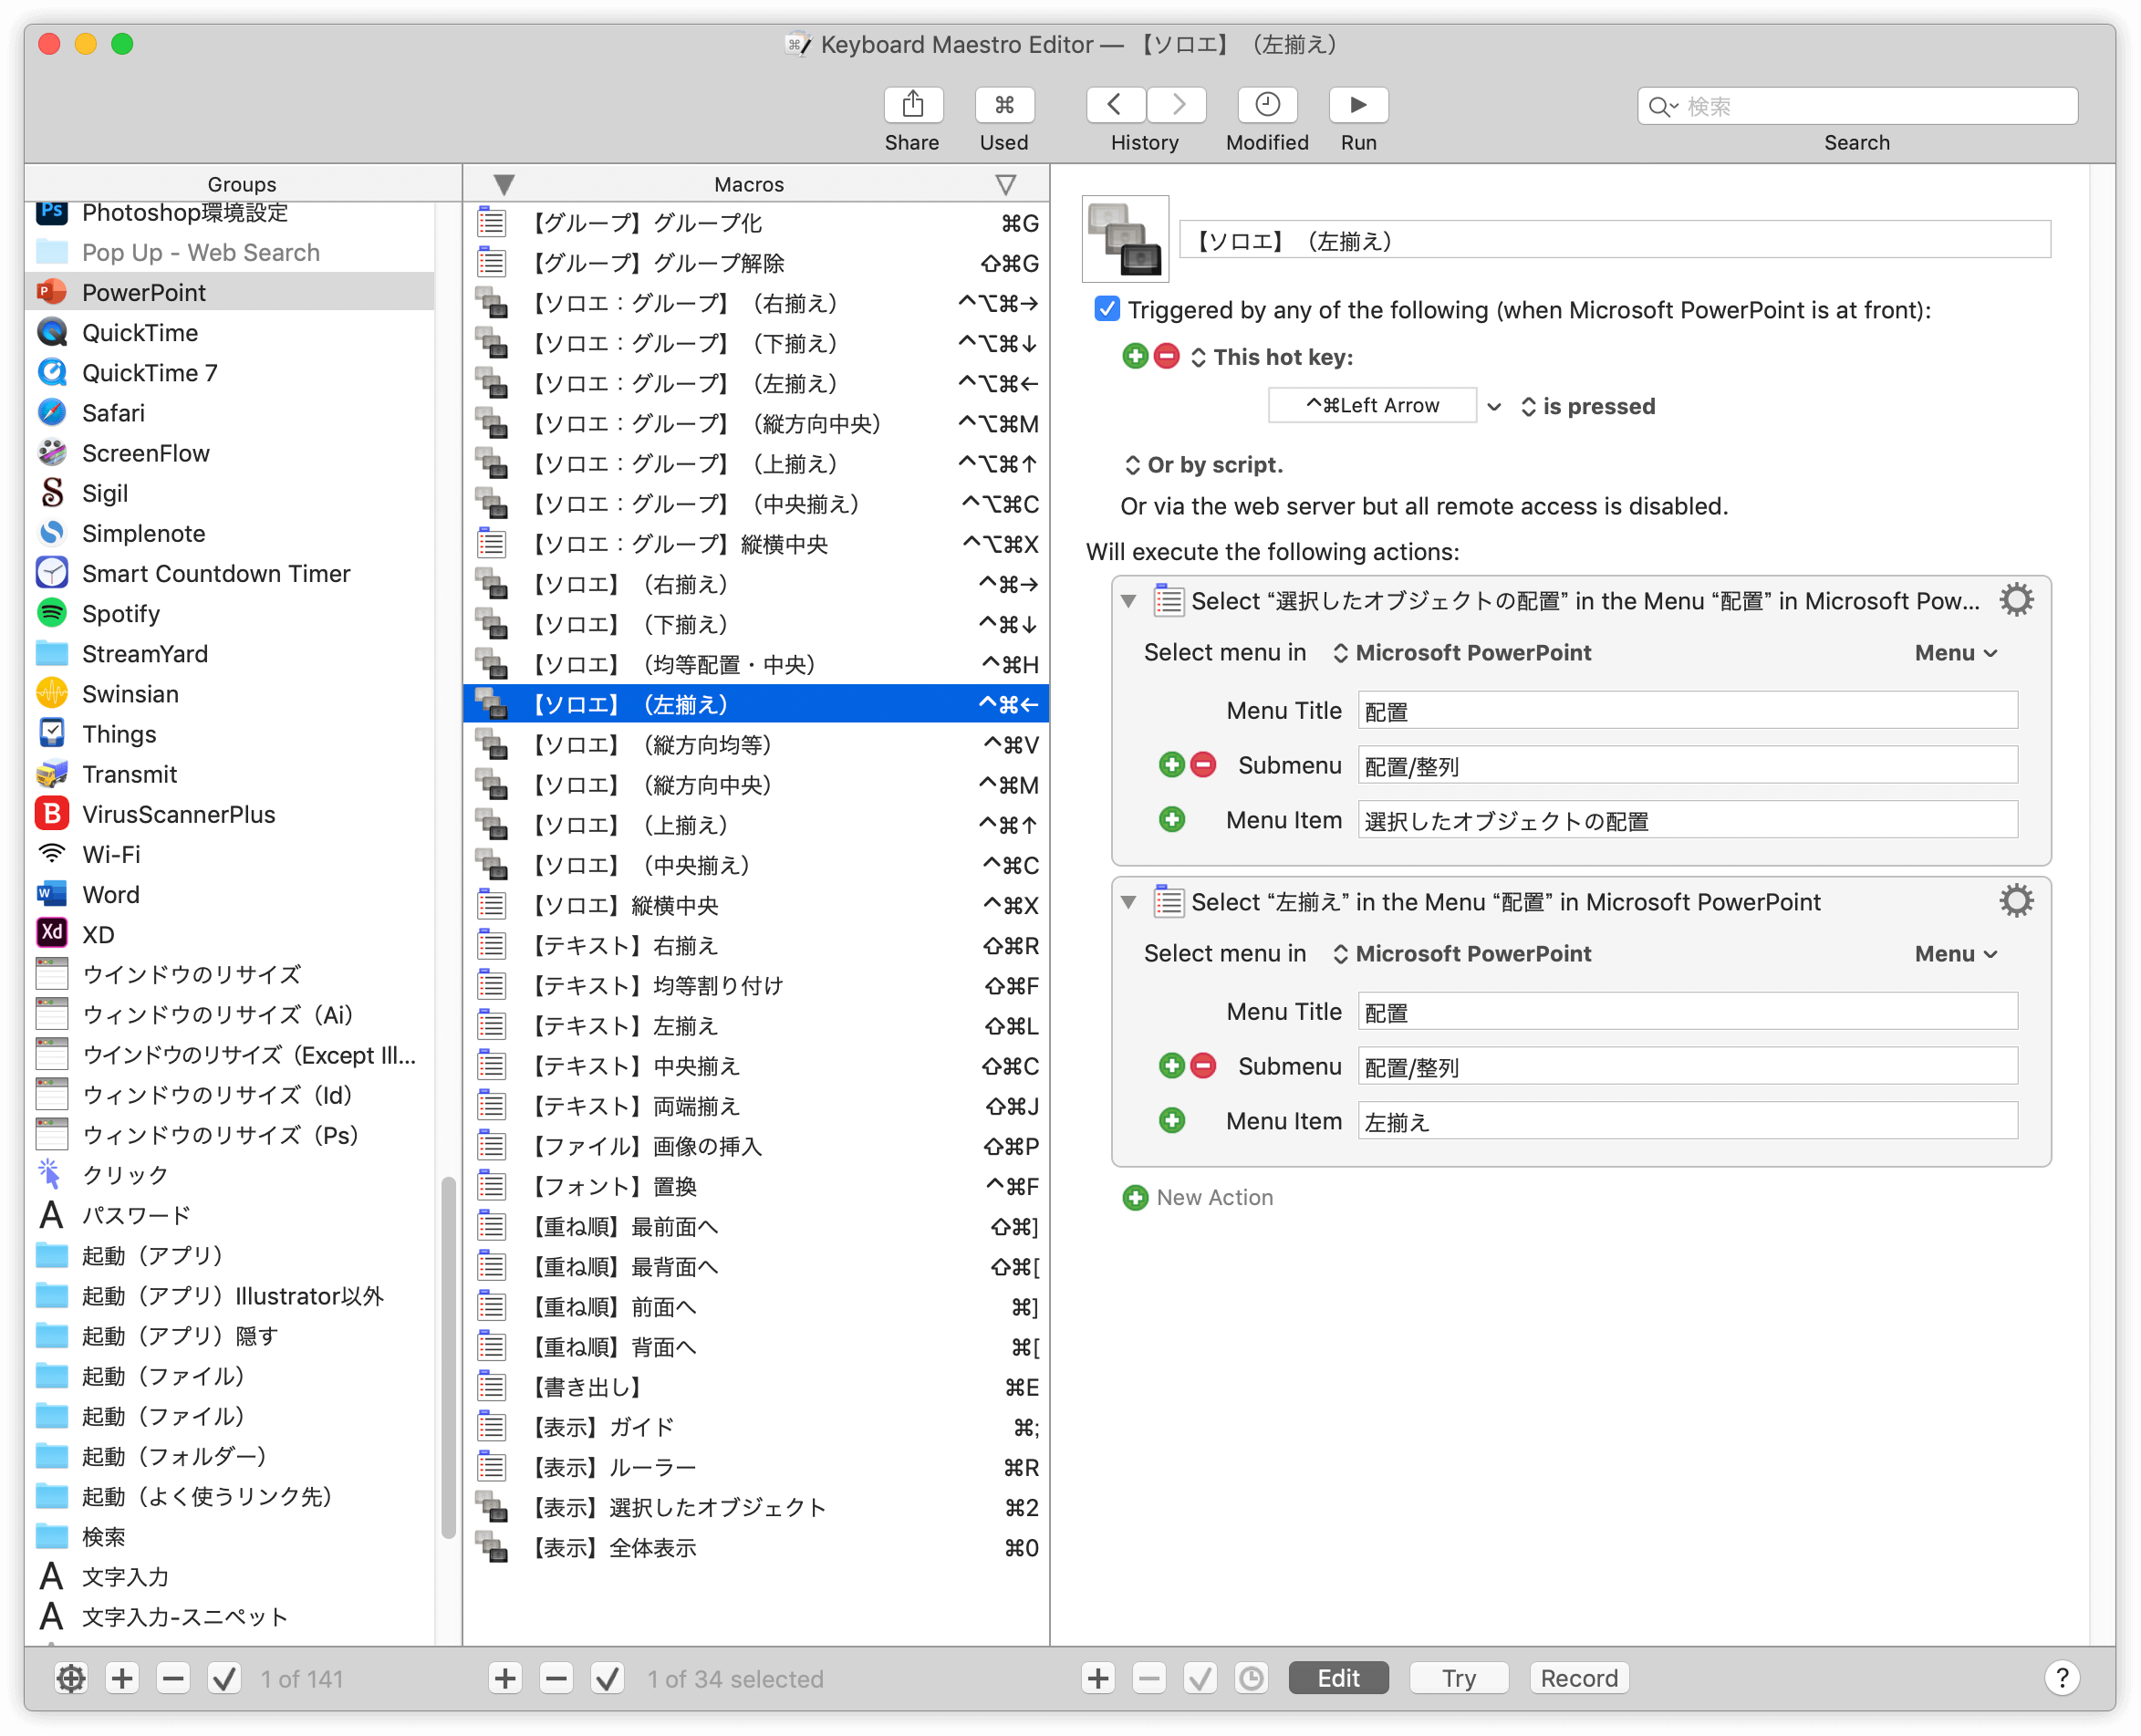Screen dimensions: 2141x1736
Task: Click the Share toolbar icon
Action: 911,105
